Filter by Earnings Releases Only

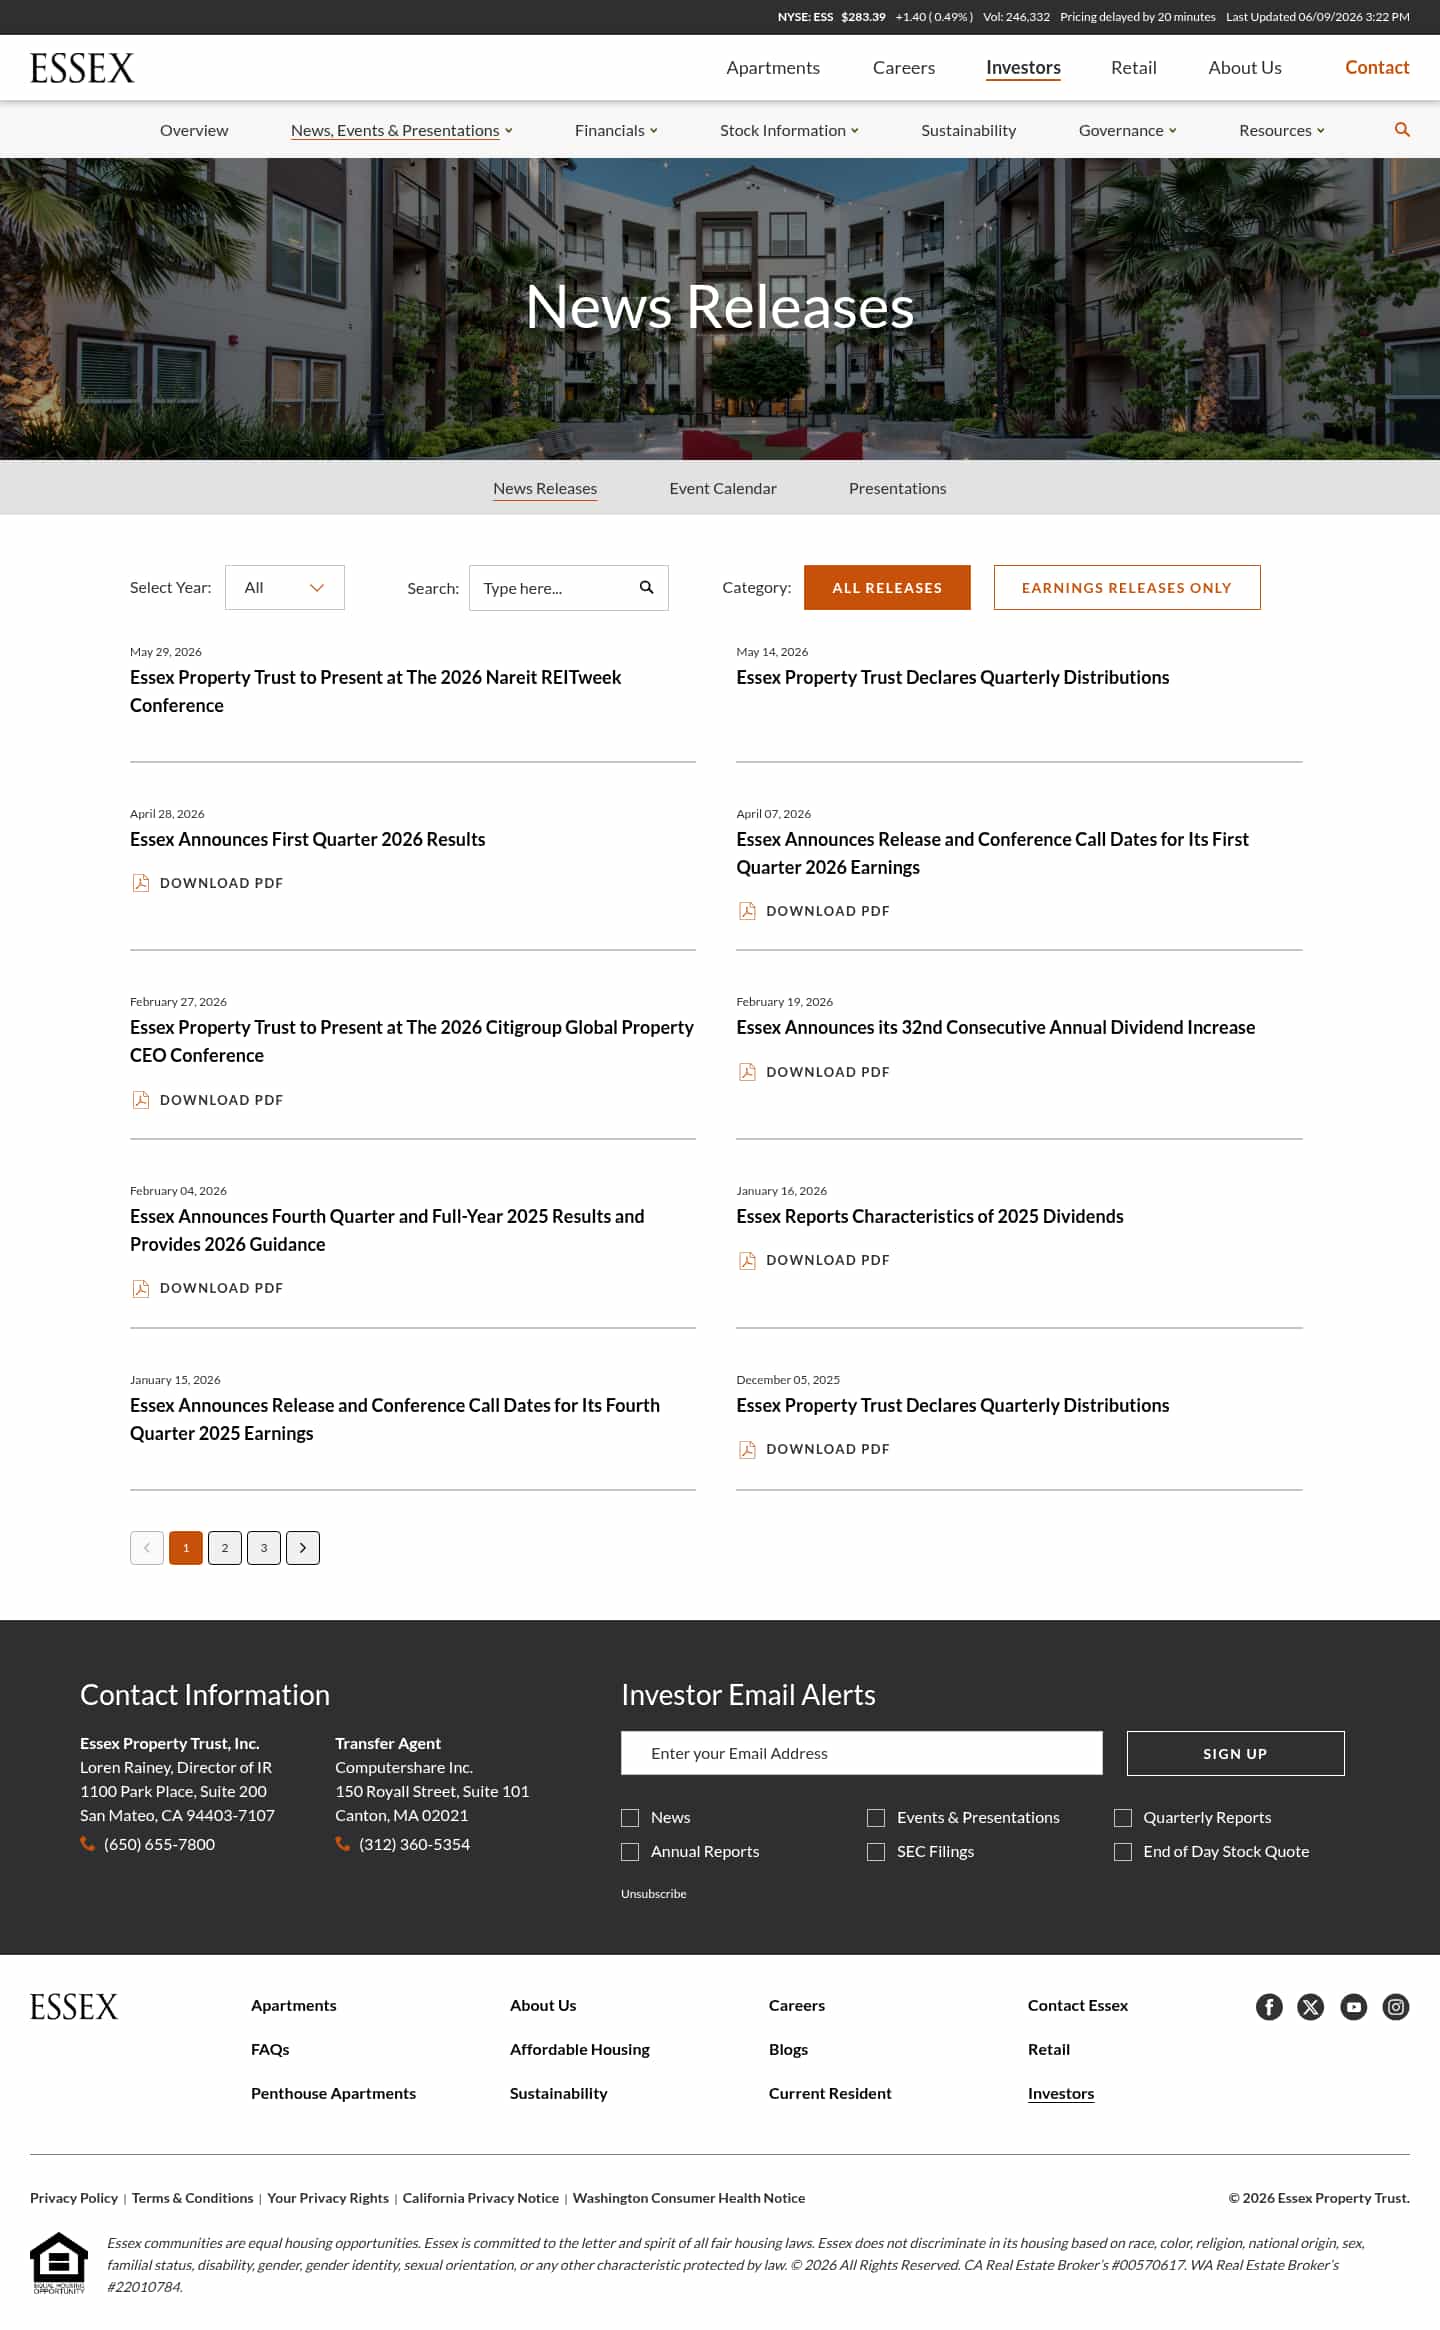pyautogui.click(x=1127, y=588)
